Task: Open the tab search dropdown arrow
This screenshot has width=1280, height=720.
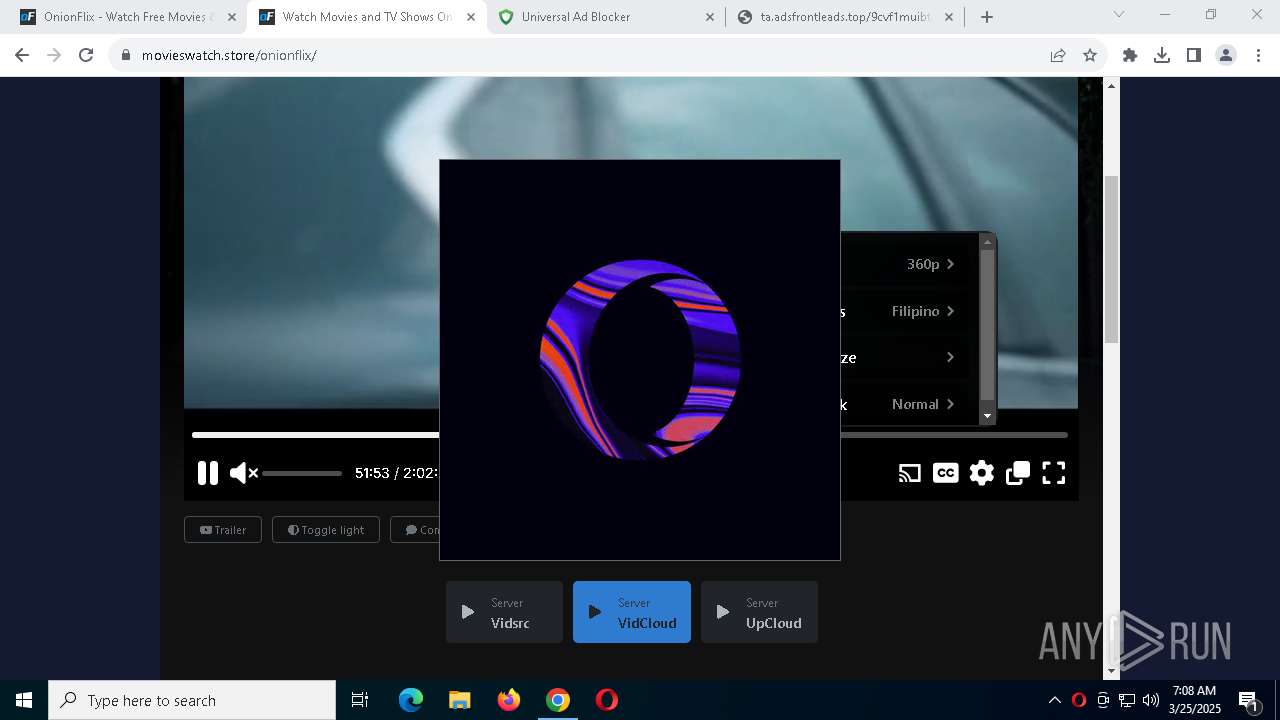Action: pos(1119,14)
